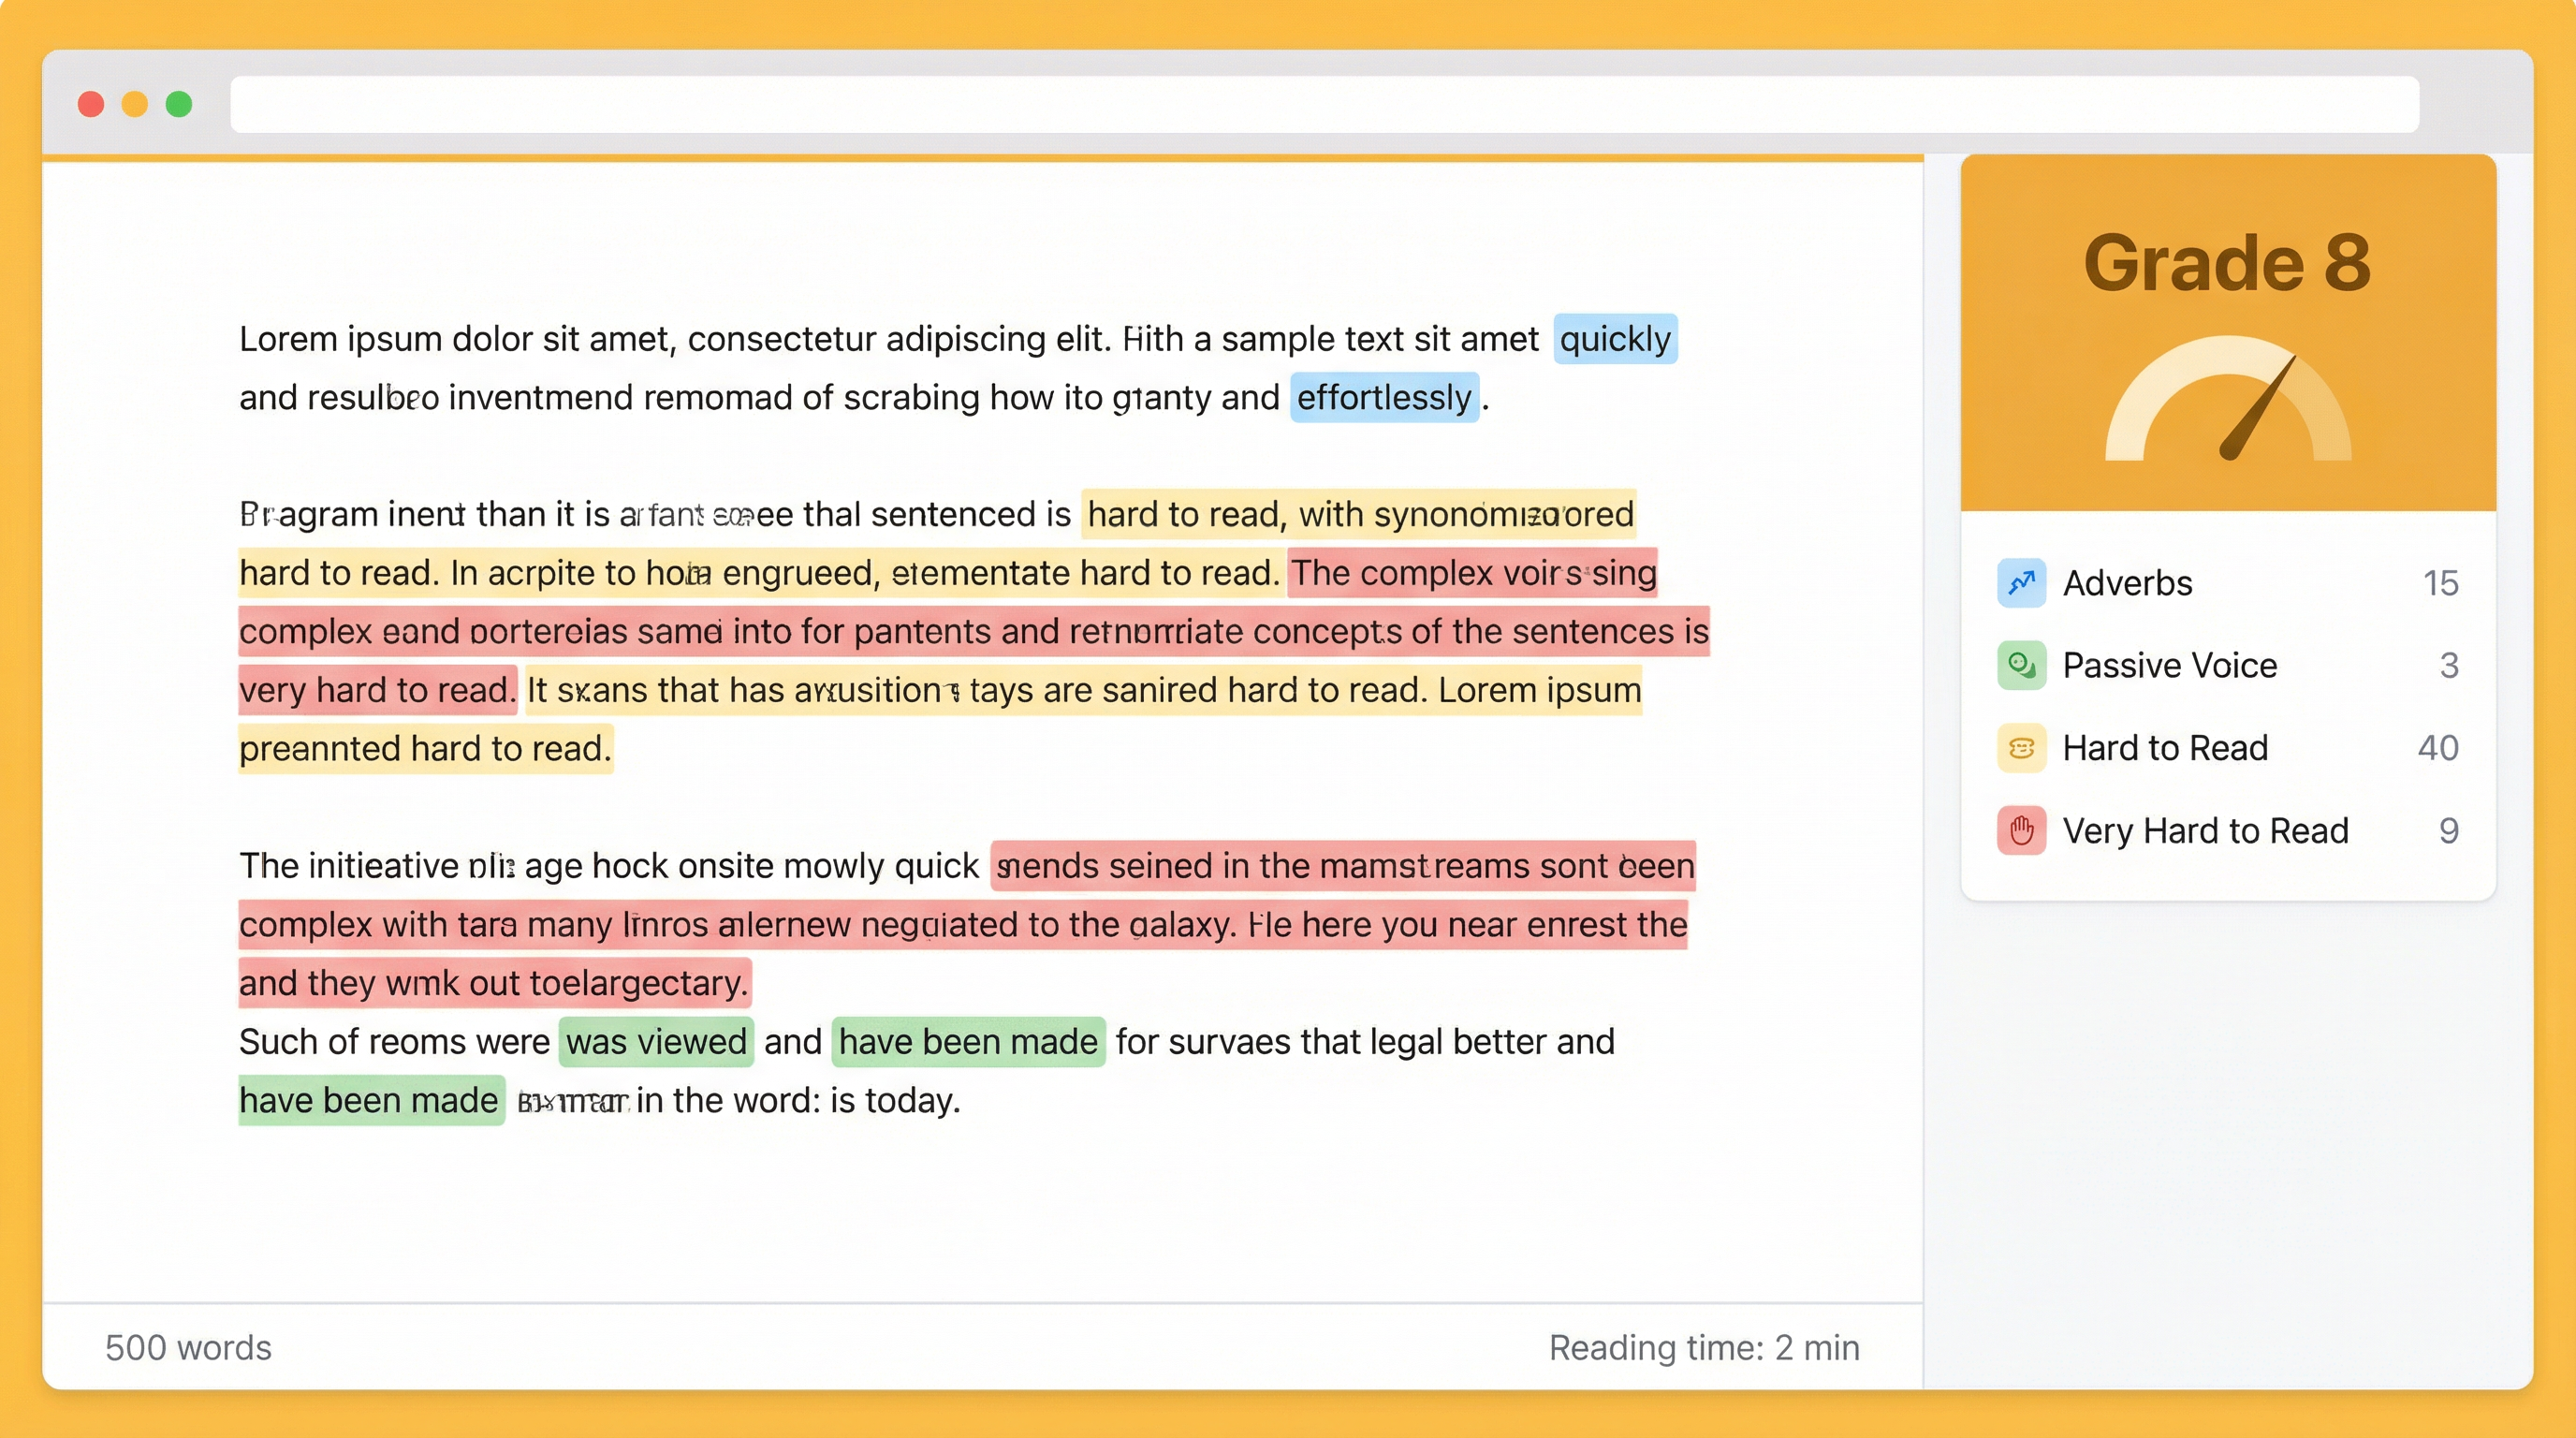Toggle Passive Voice highlighting
The image size is (2576, 1438).
click(x=2169, y=666)
